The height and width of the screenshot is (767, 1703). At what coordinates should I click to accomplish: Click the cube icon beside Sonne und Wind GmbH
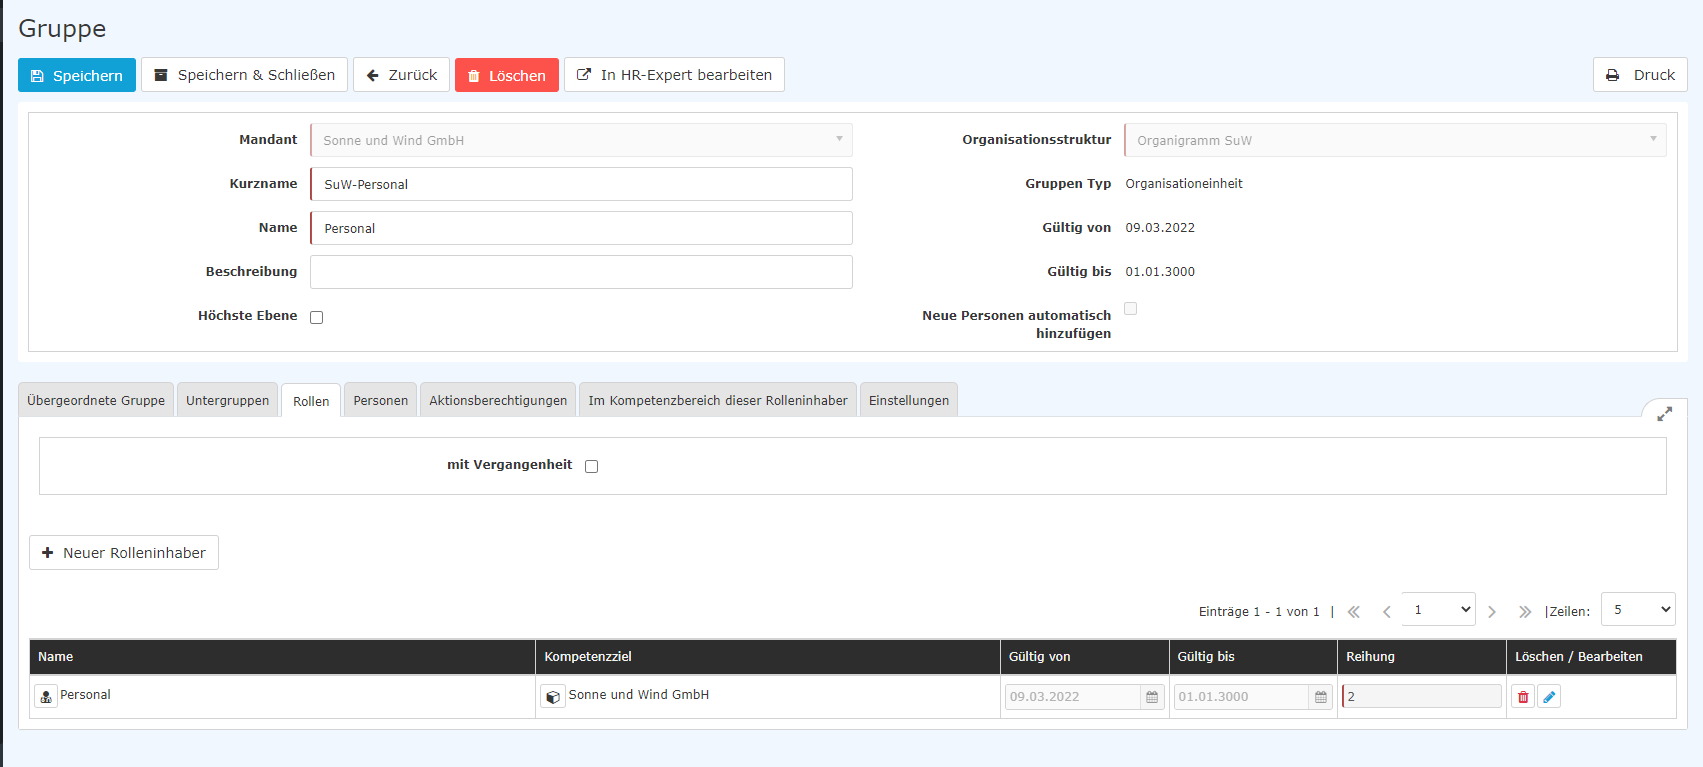coord(553,697)
